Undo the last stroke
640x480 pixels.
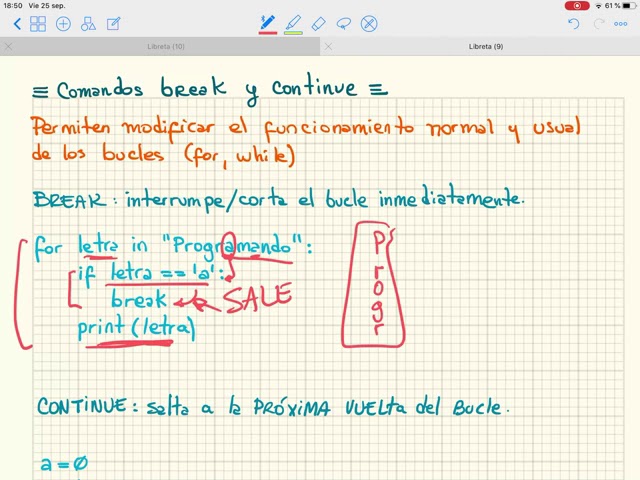[x=573, y=24]
